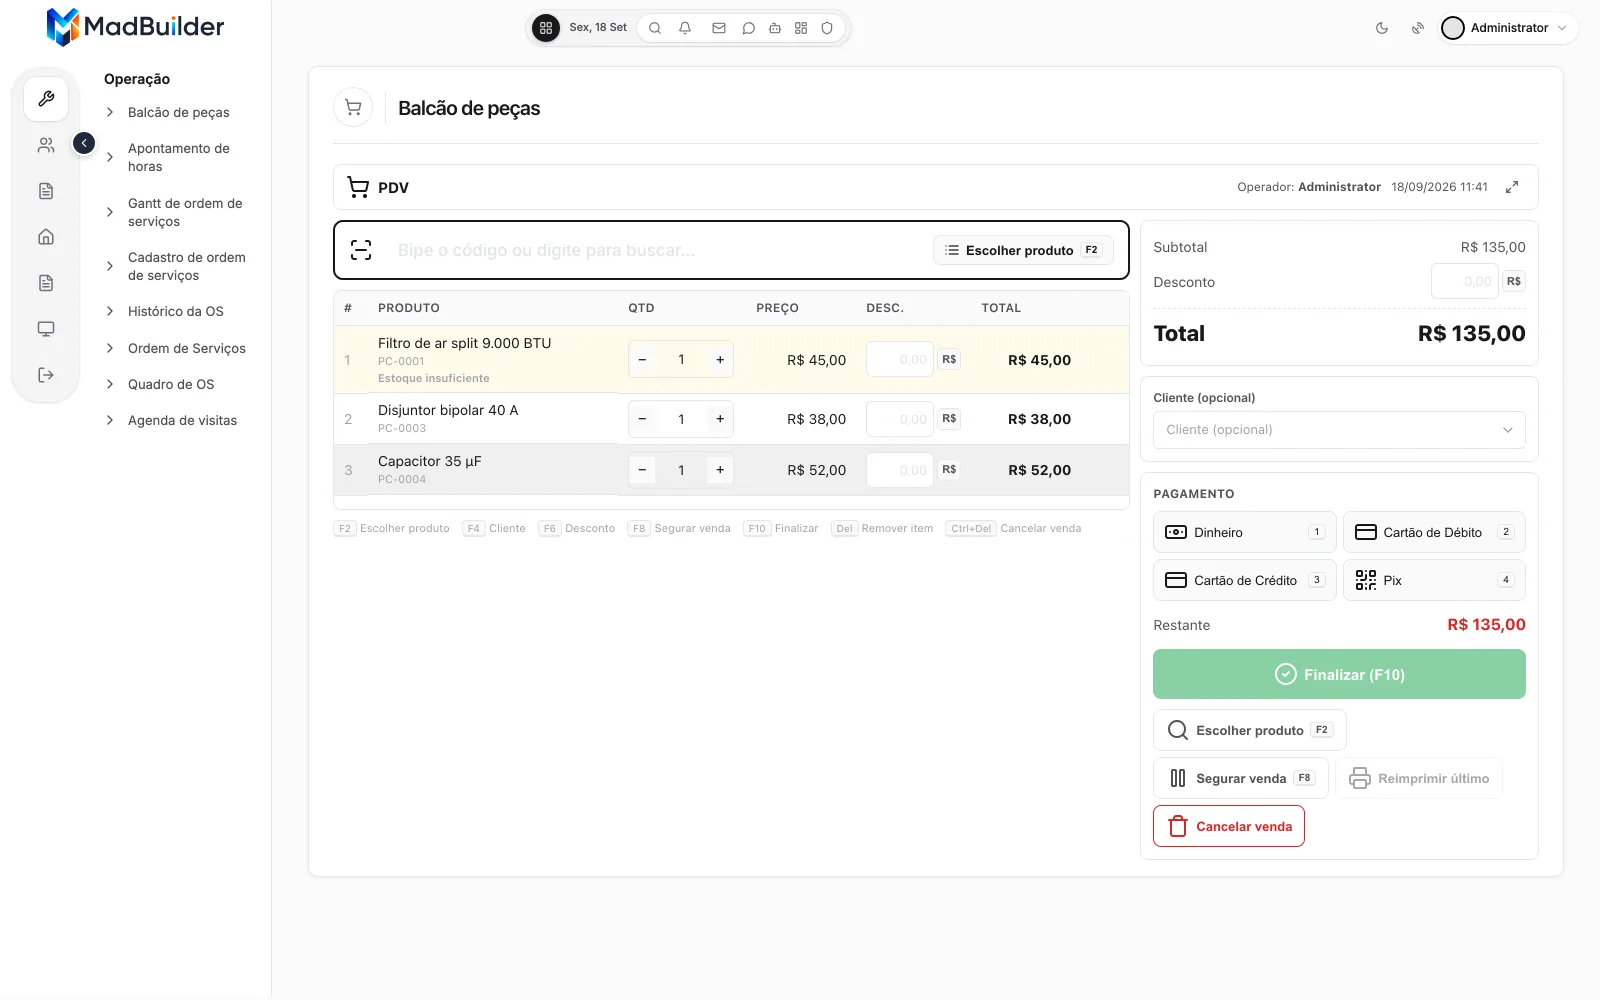Select Cartão de Crédito payment method
Screen dimensions: 1600x1000
point(1244,580)
